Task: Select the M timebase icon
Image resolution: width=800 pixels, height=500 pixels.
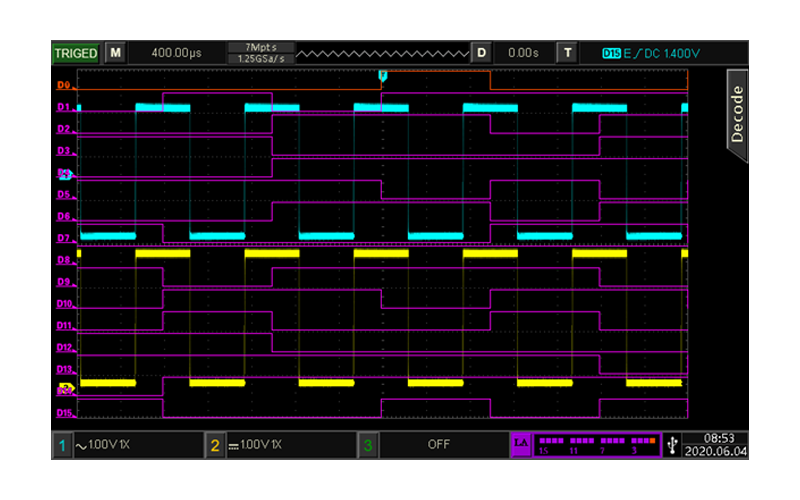Action: point(116,52)
